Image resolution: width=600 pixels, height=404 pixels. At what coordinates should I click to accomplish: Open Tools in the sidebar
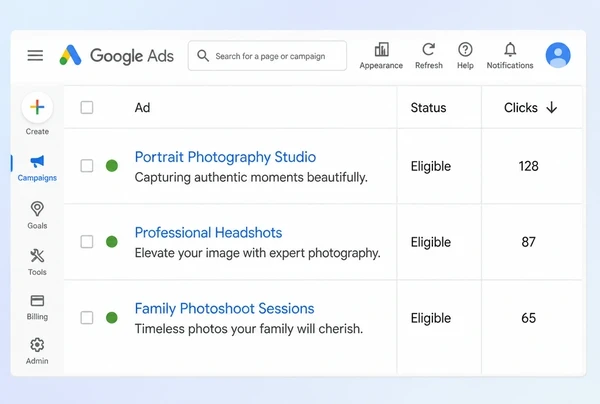(x=37, y=262)
